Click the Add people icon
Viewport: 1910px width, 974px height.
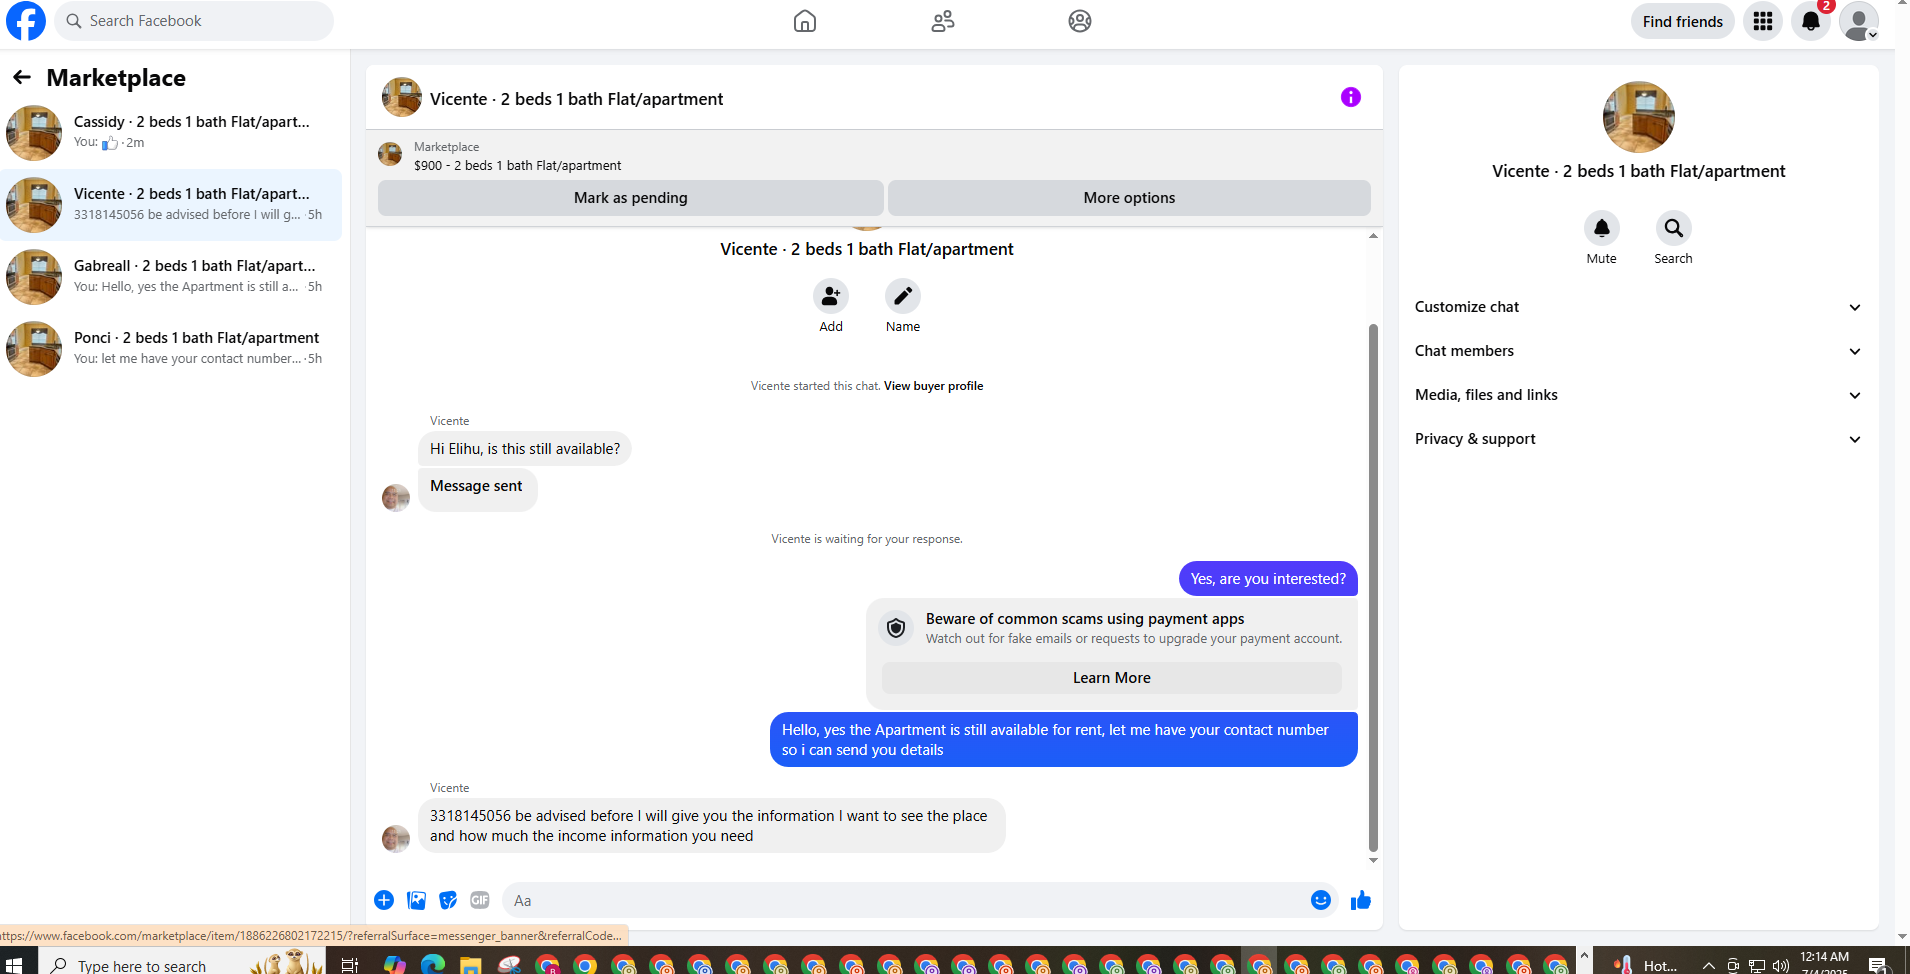coord(831,296)
